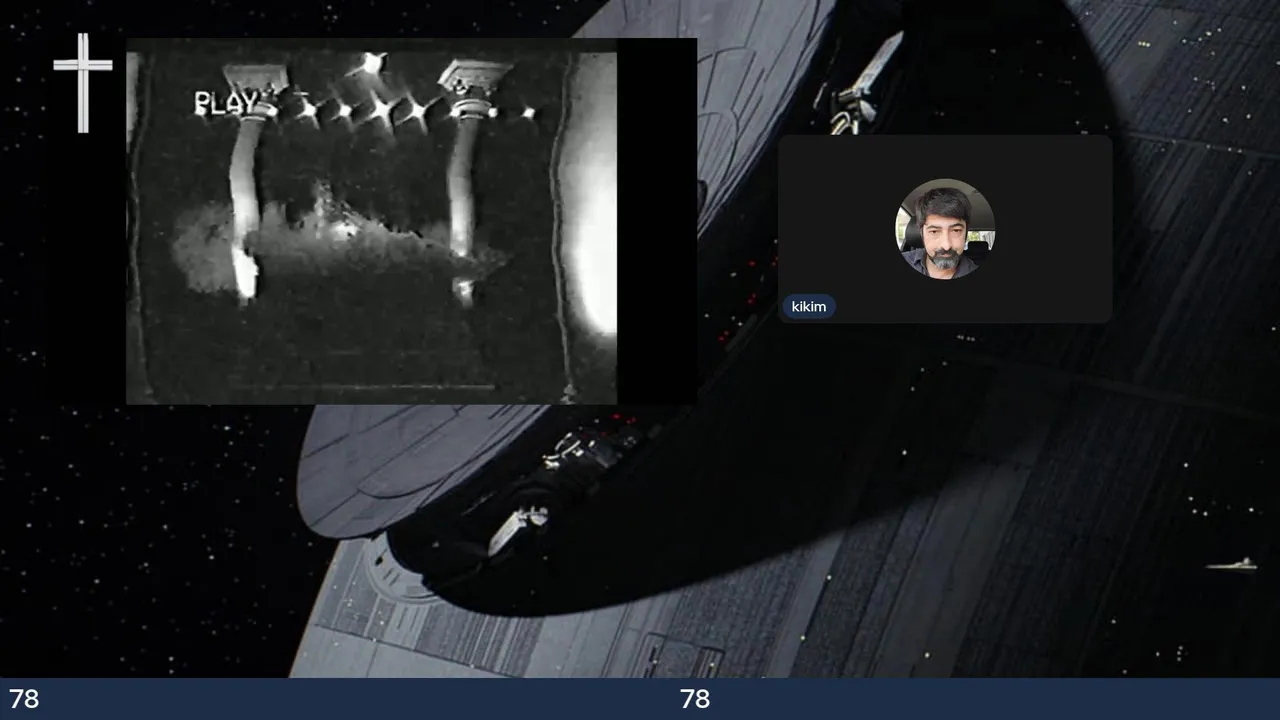Click the center 78 counter
1280x720 pixels.
[x=695, y=699]
